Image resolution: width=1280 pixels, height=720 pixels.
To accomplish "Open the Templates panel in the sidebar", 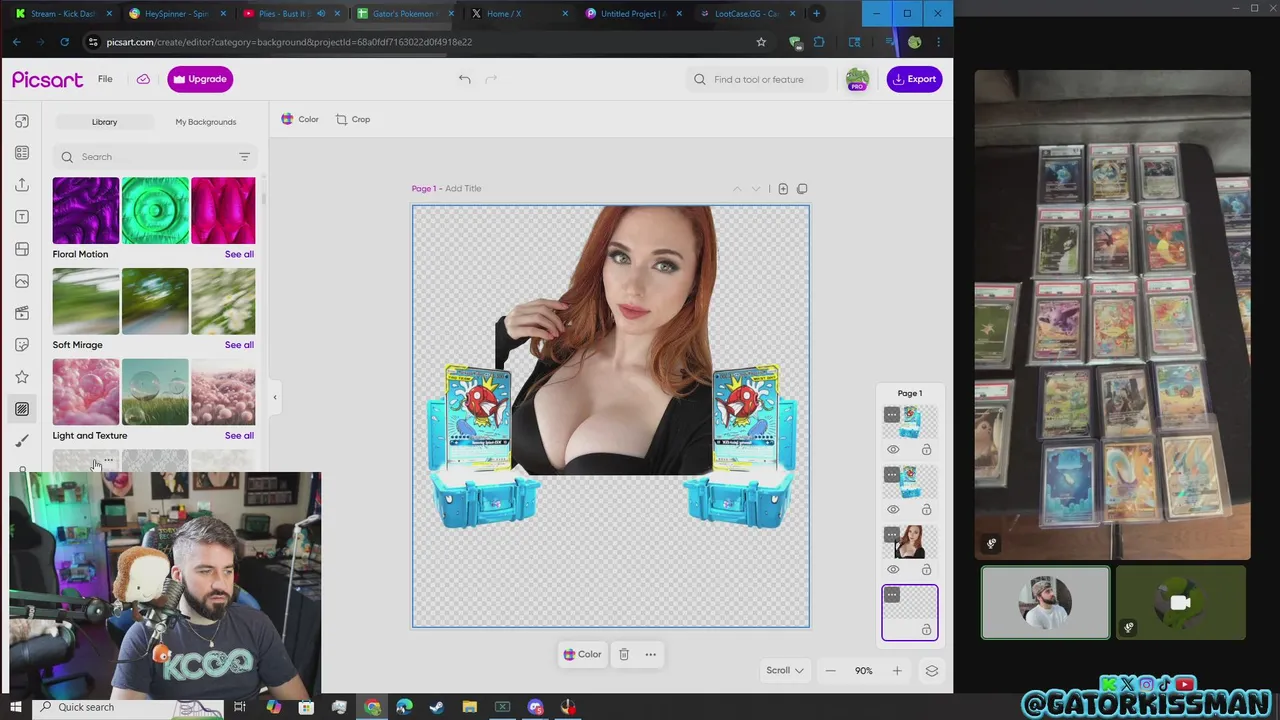I will click(x=22, y=153).
